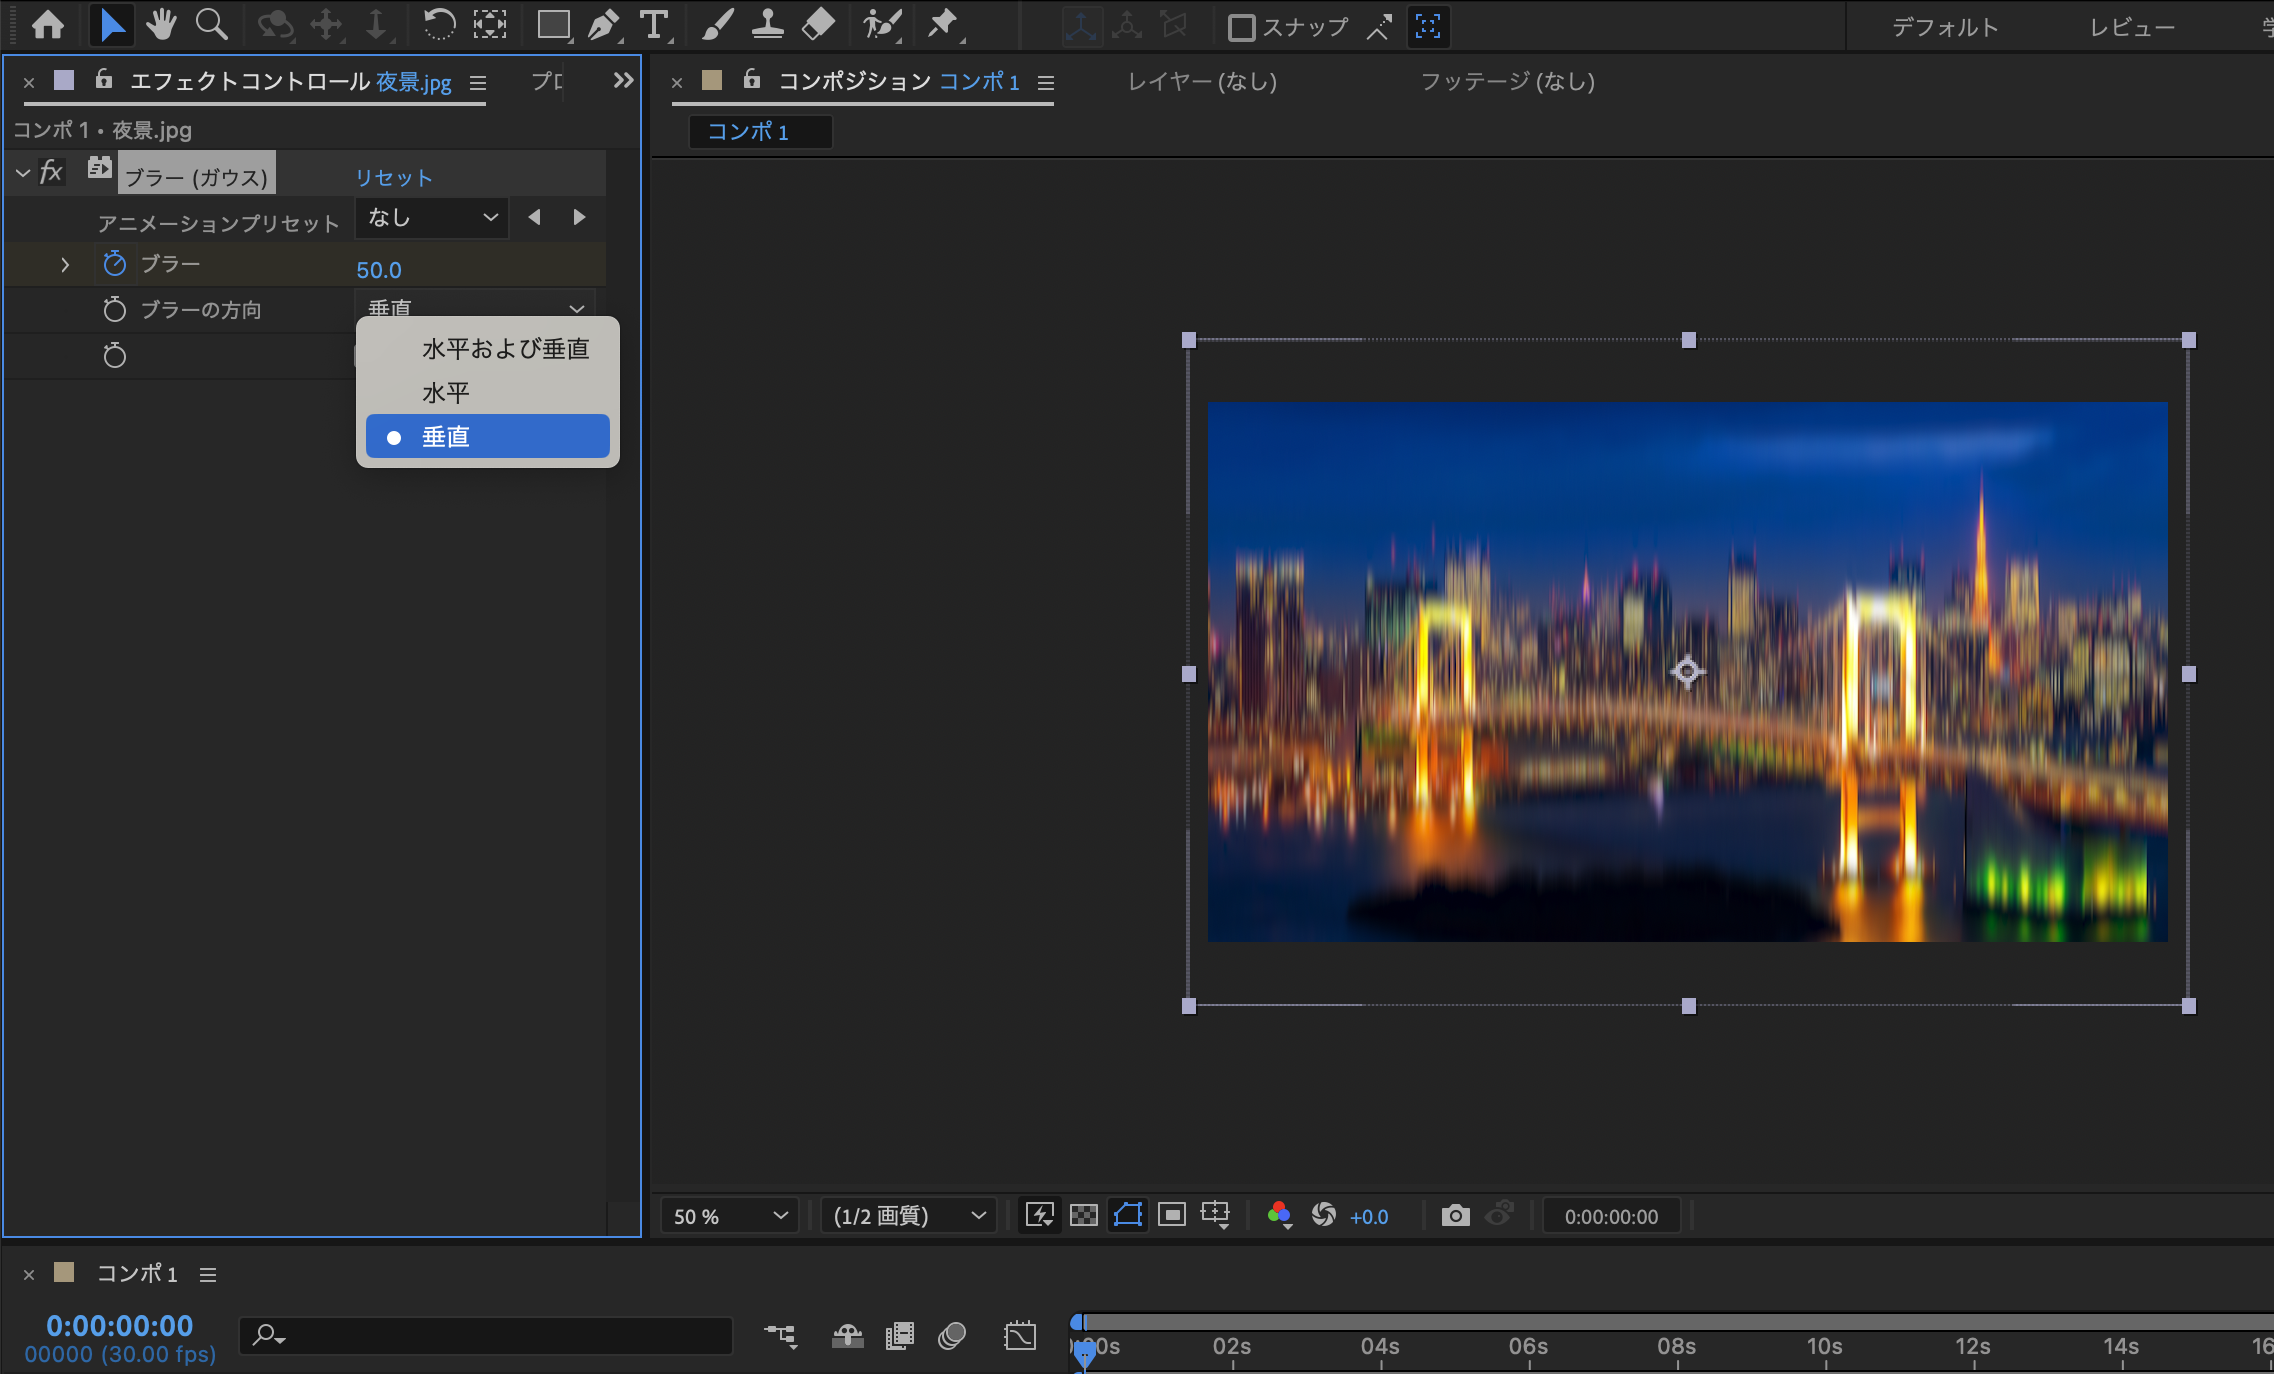The height and width of the screenshot is (1374, 2274).
Task: Go to next animation preset
Action: [x=579, y=217]
